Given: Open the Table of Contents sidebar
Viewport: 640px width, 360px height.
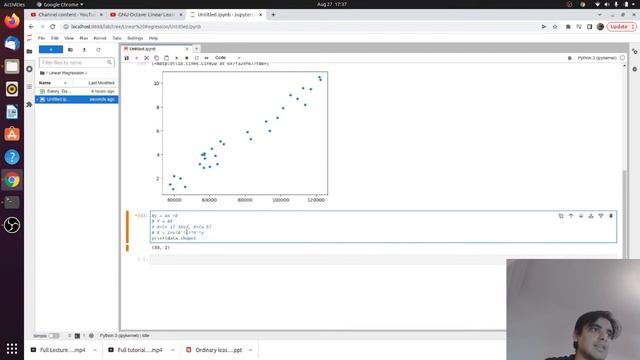Looking at the screenshot, I should pos(29,87).
